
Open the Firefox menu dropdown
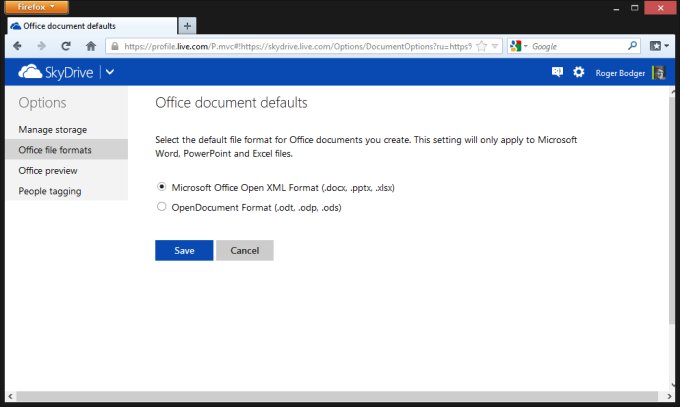coord(36,7)
